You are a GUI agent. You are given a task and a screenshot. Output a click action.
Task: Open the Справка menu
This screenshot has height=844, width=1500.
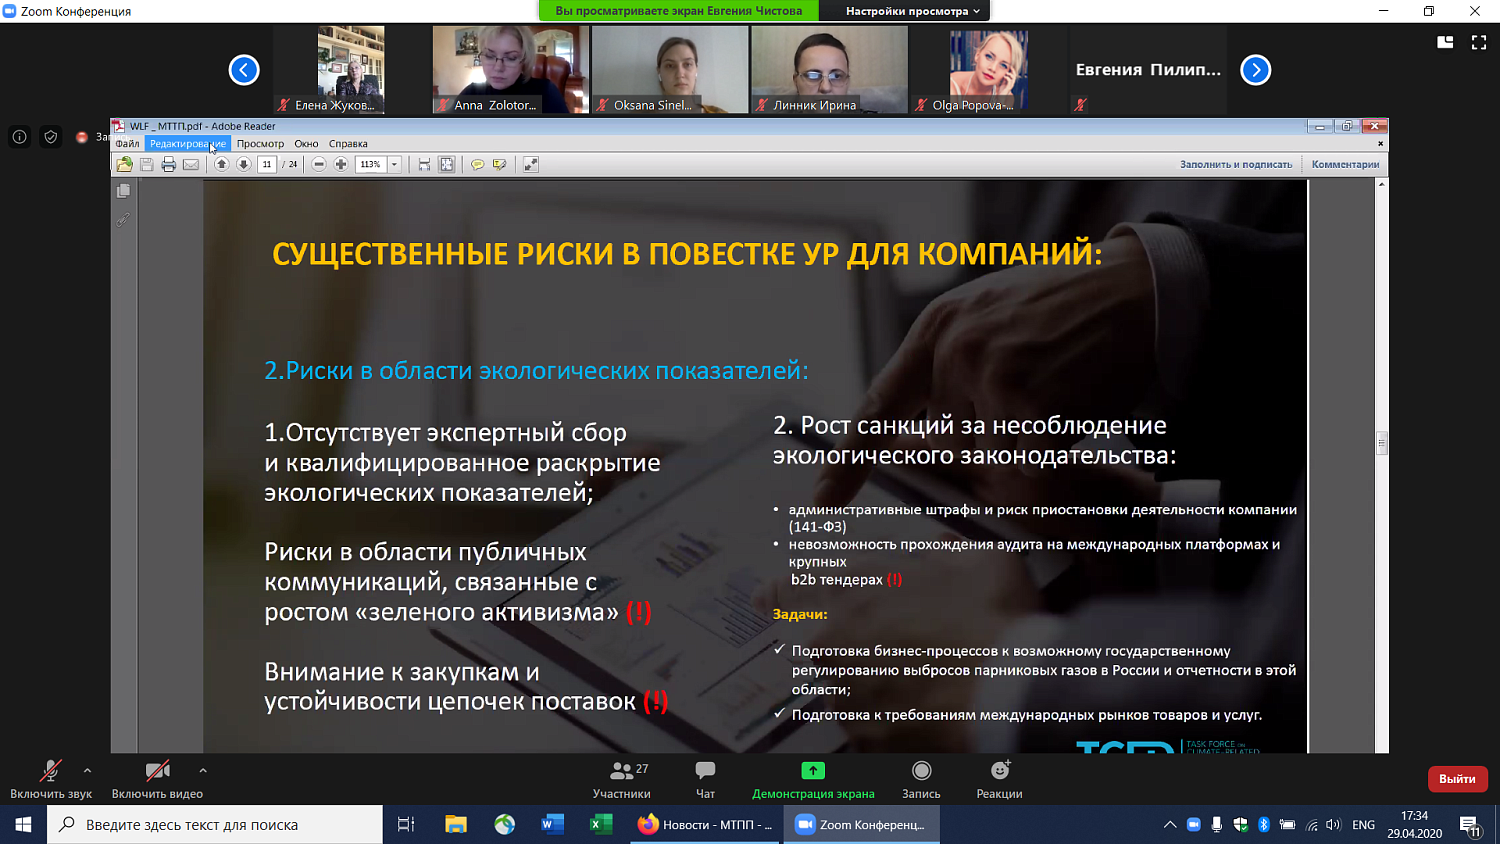click(348, 144)
